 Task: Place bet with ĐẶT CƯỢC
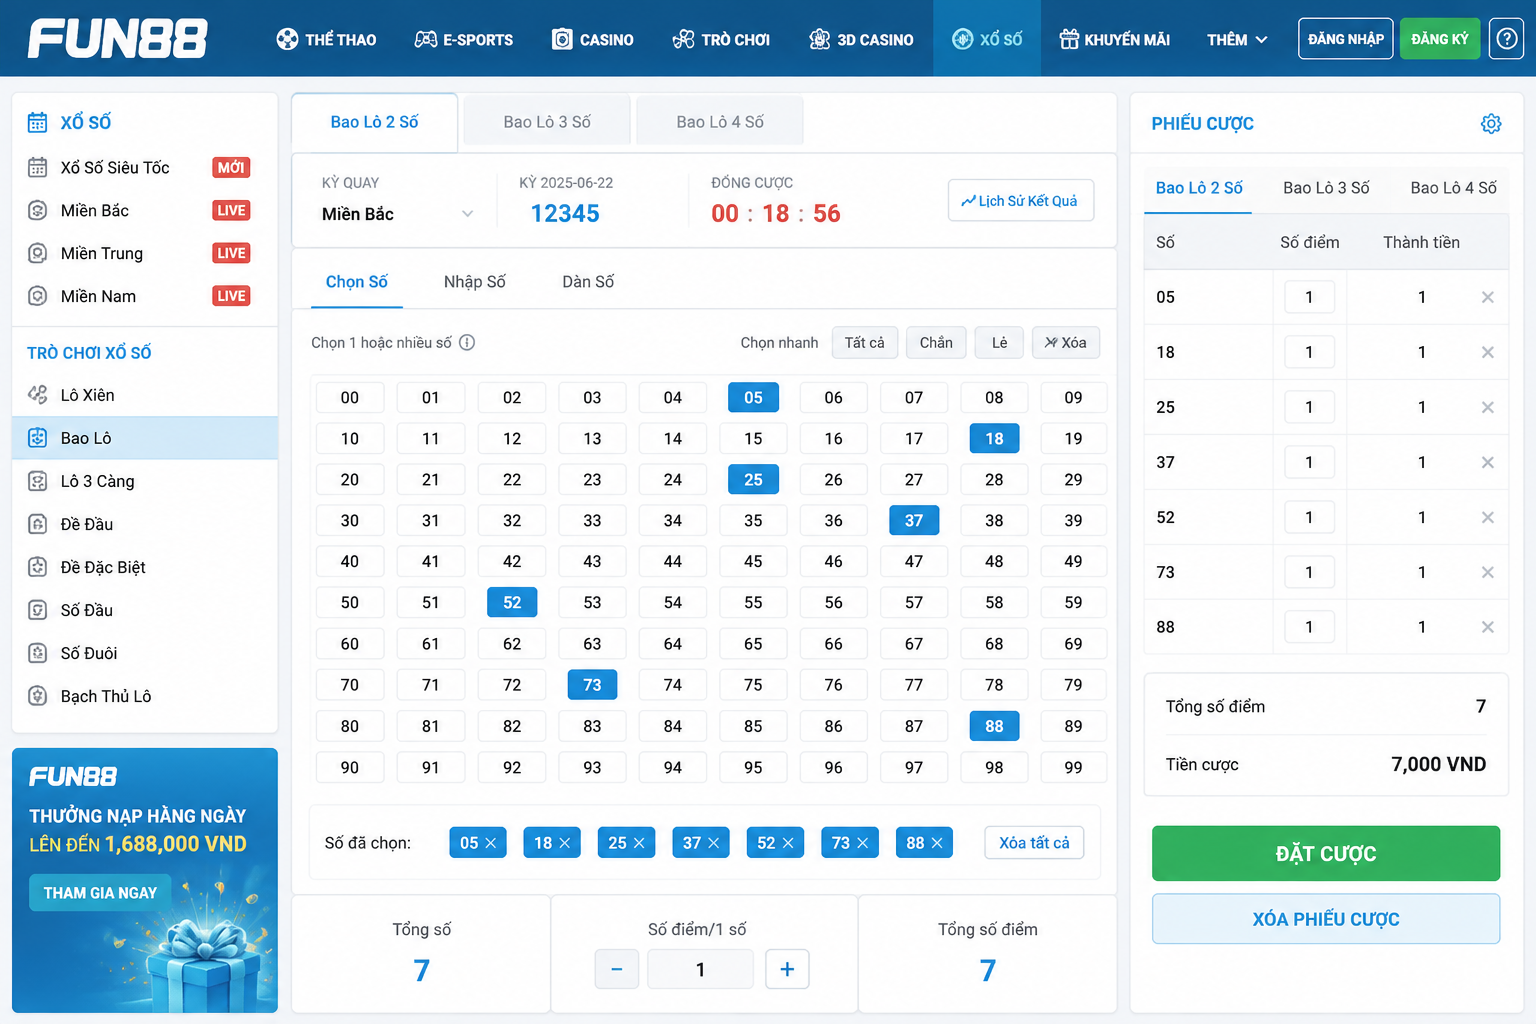[x=1326, y=853]
